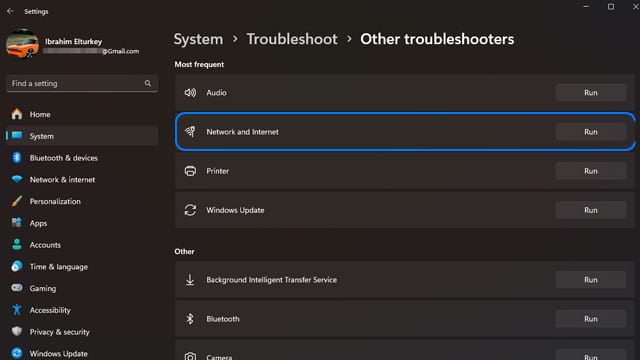Run the Bluetooth troubleshooter
Screen dimensions: 640x360
click(591, 319)
